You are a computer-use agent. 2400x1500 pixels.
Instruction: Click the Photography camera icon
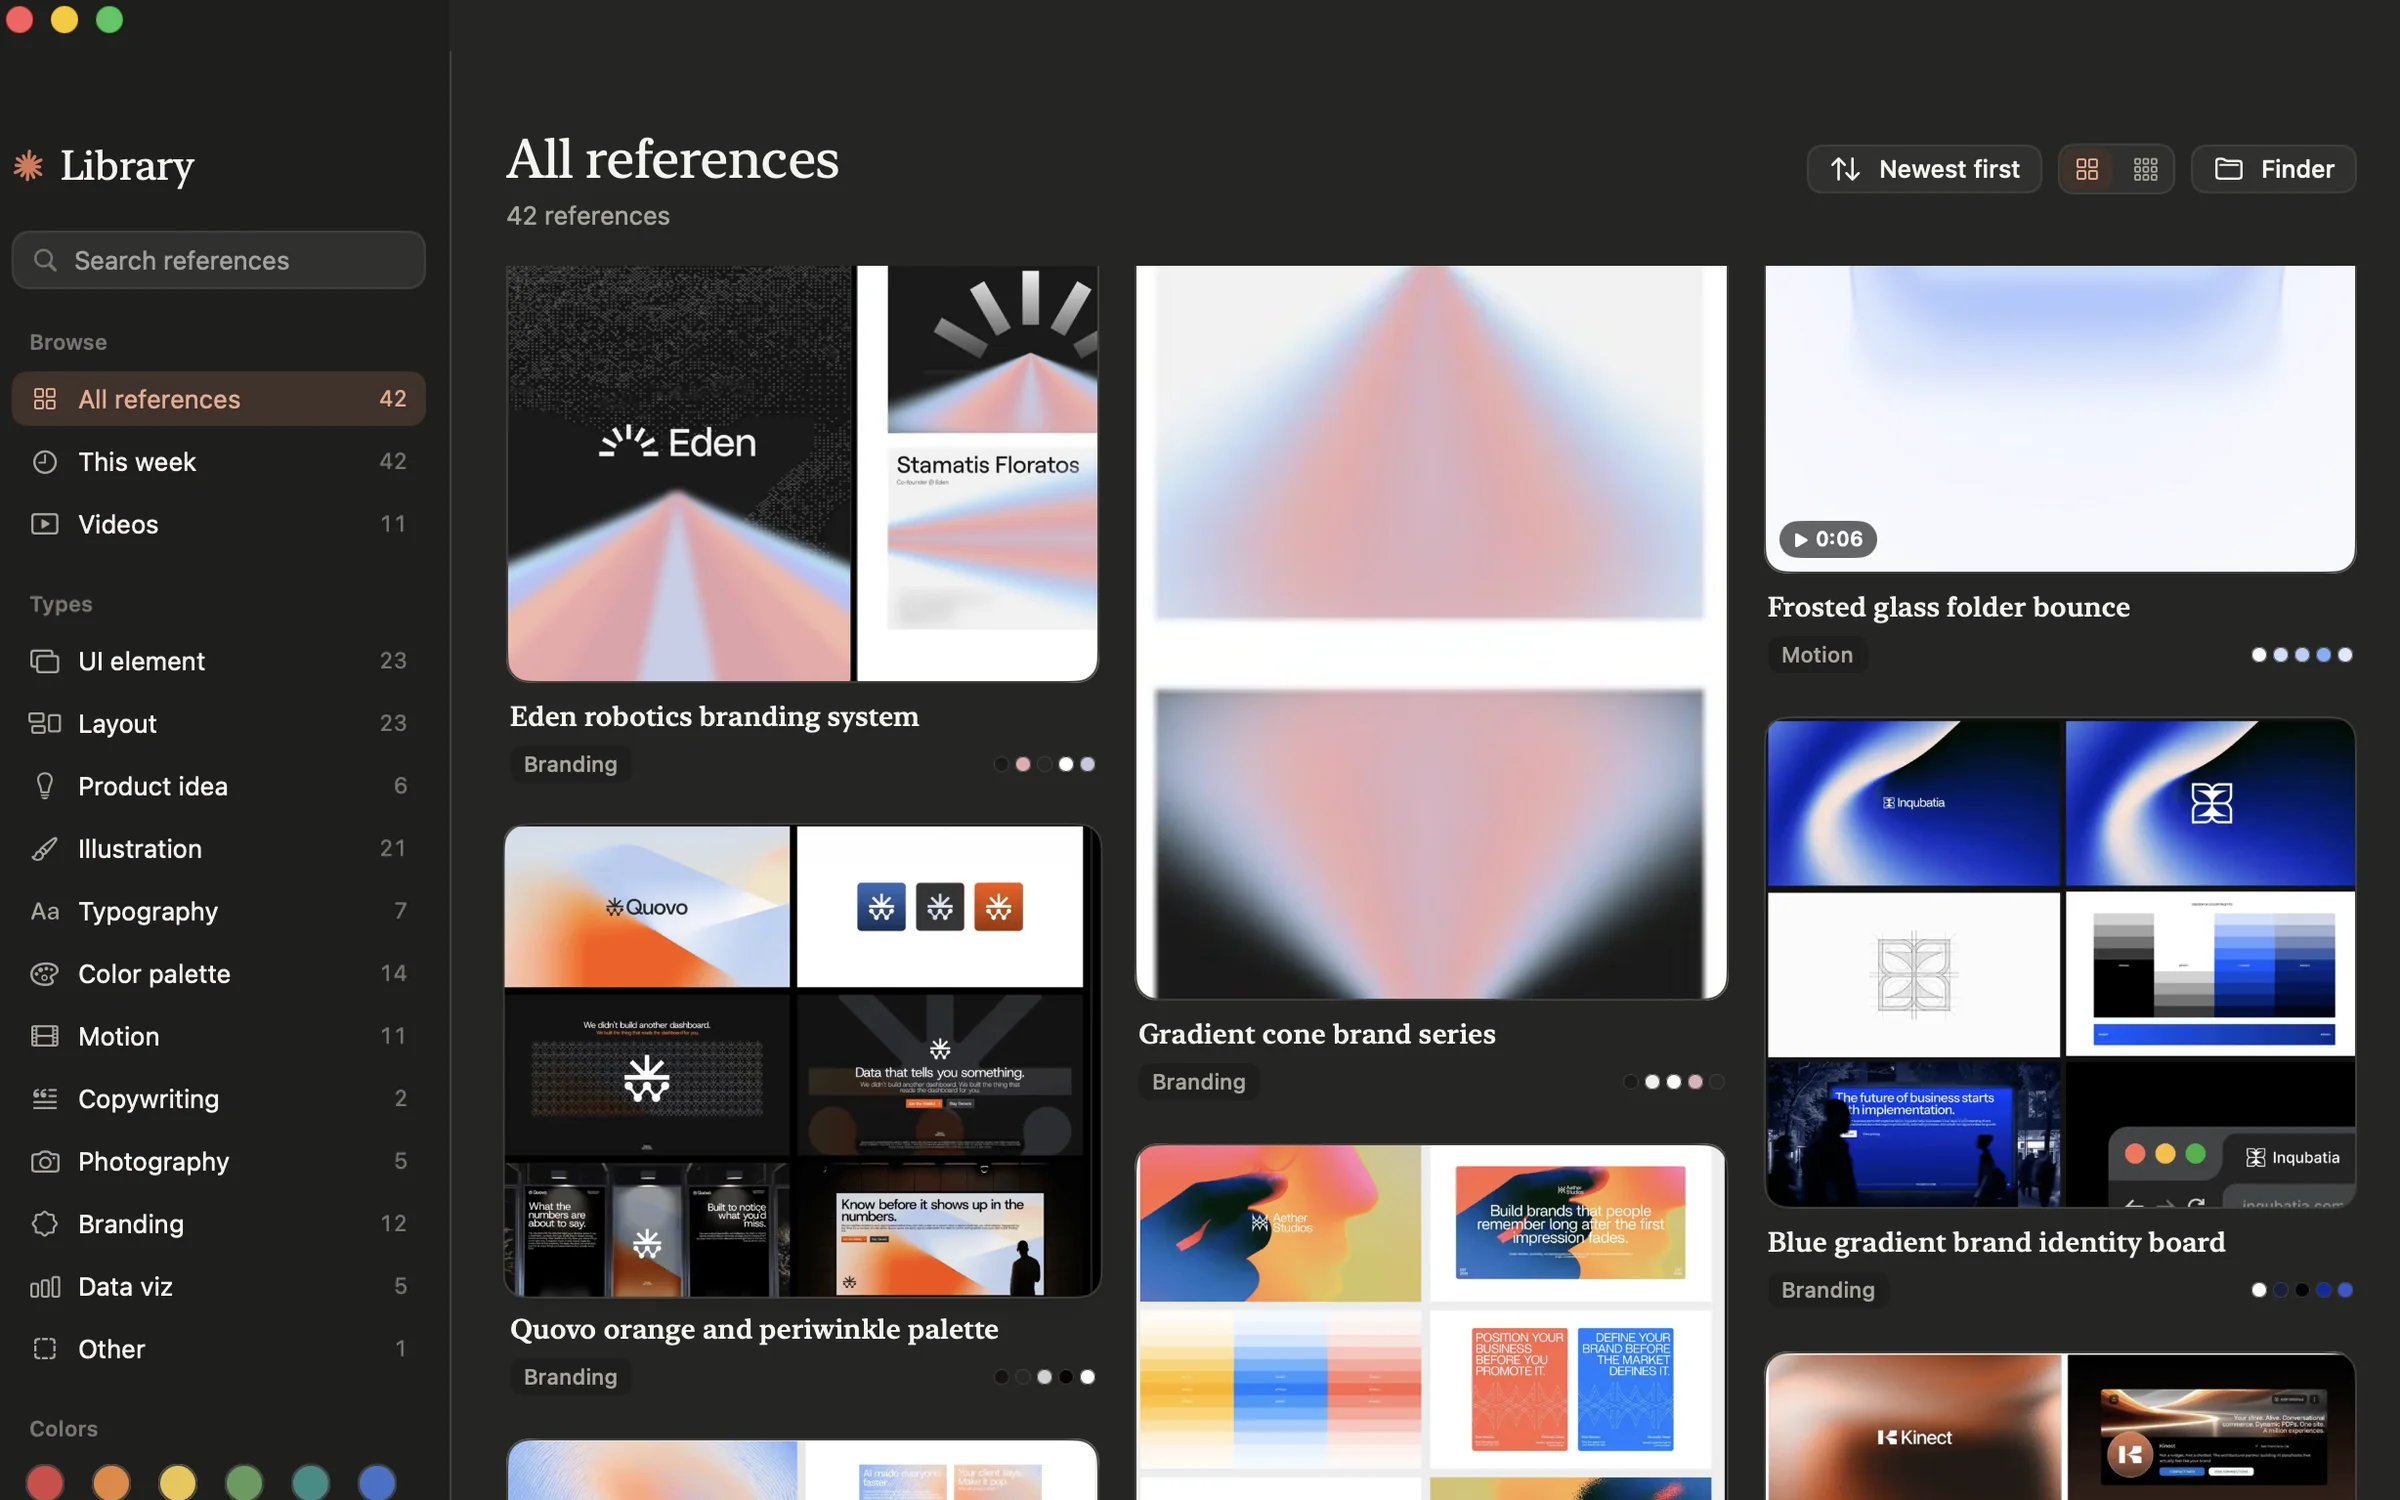pyautogui.click(x=44, y=1161)
